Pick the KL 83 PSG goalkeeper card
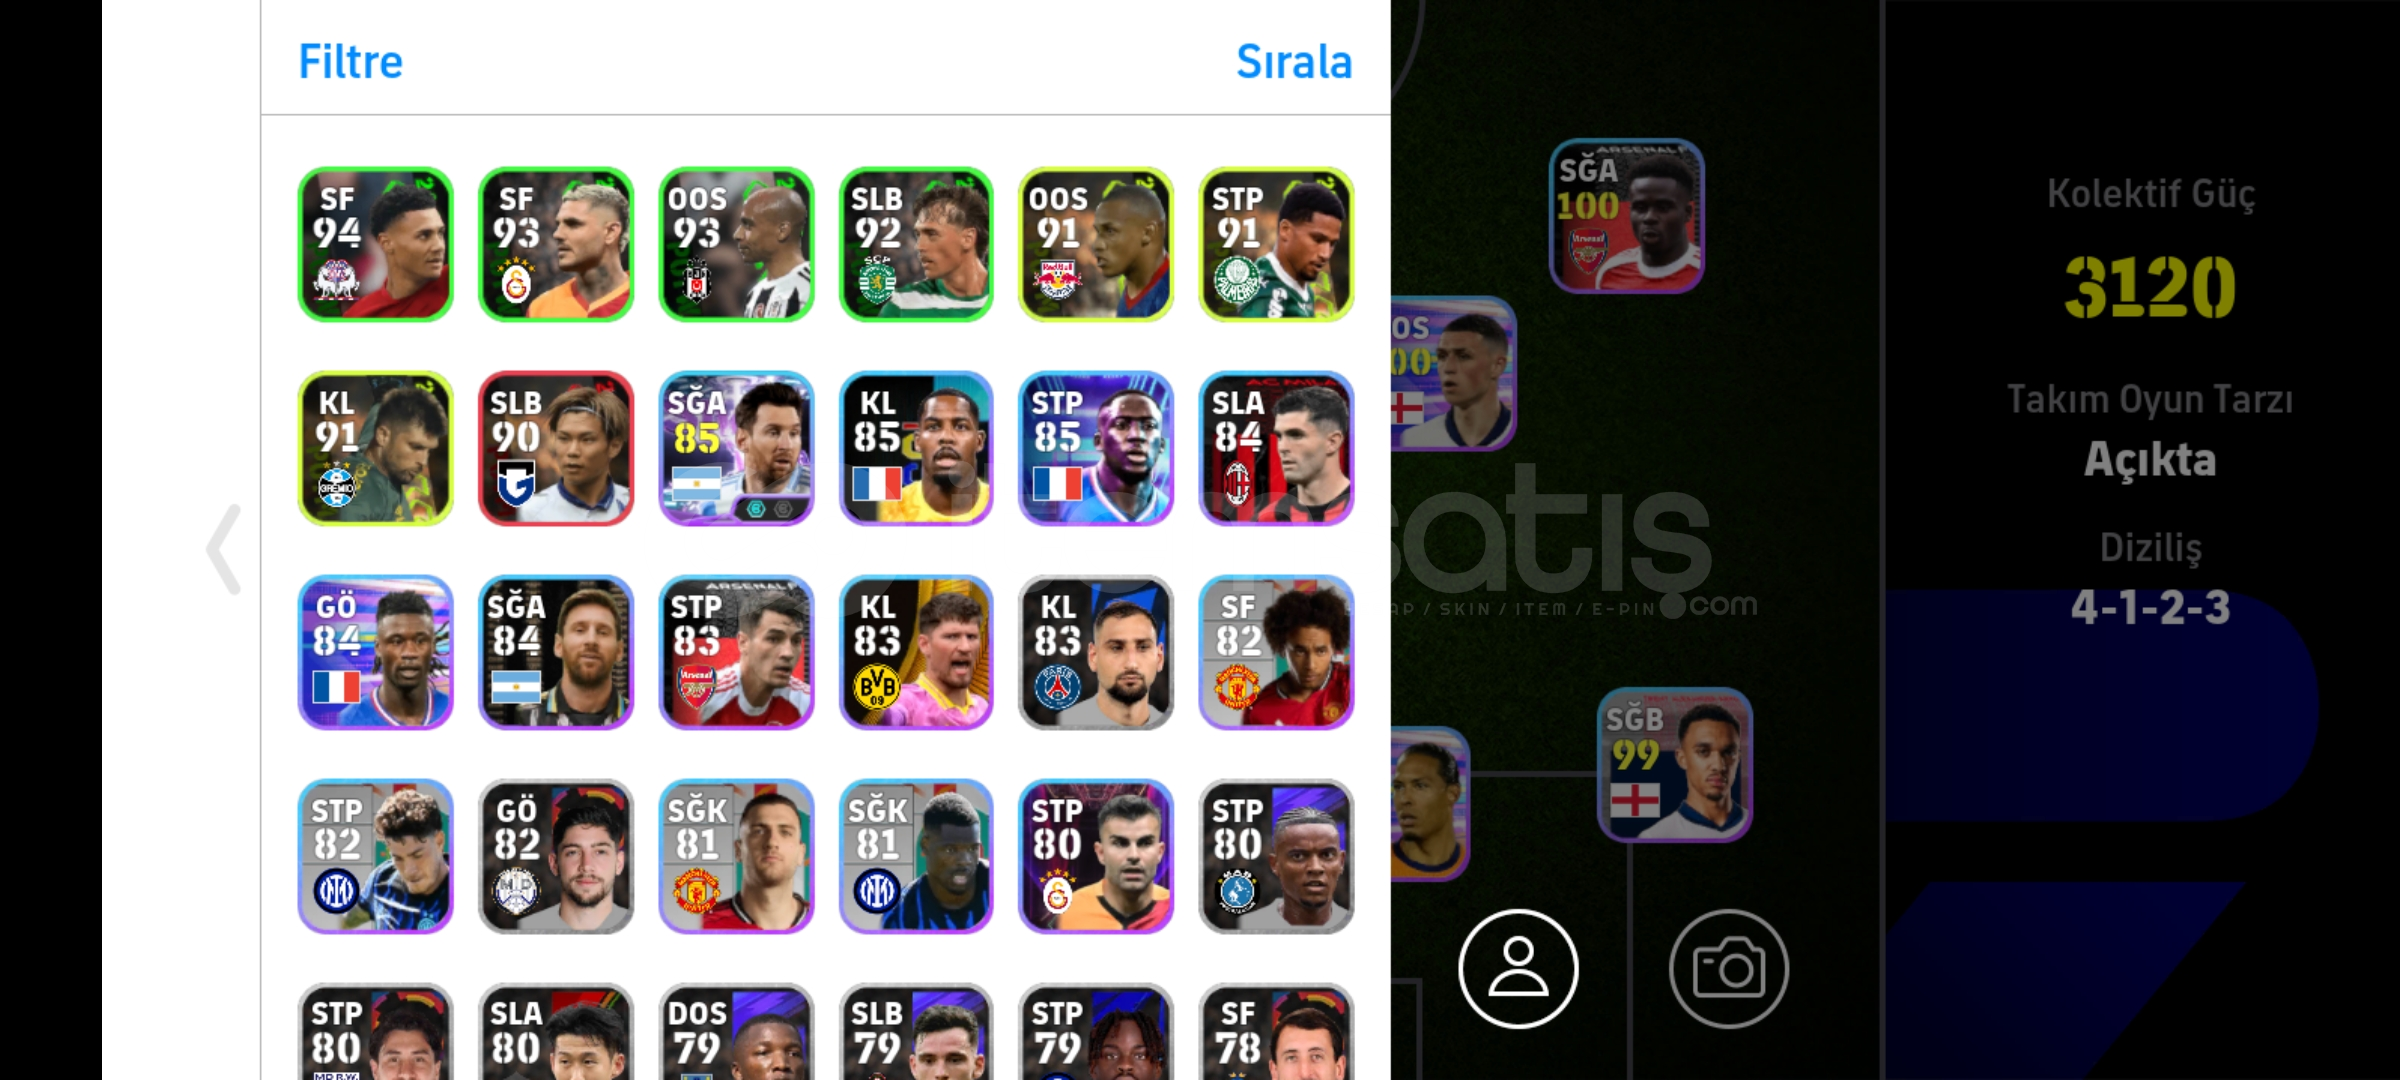The height and width of the screenshot is (1080, 2400). coord(1096,652)
